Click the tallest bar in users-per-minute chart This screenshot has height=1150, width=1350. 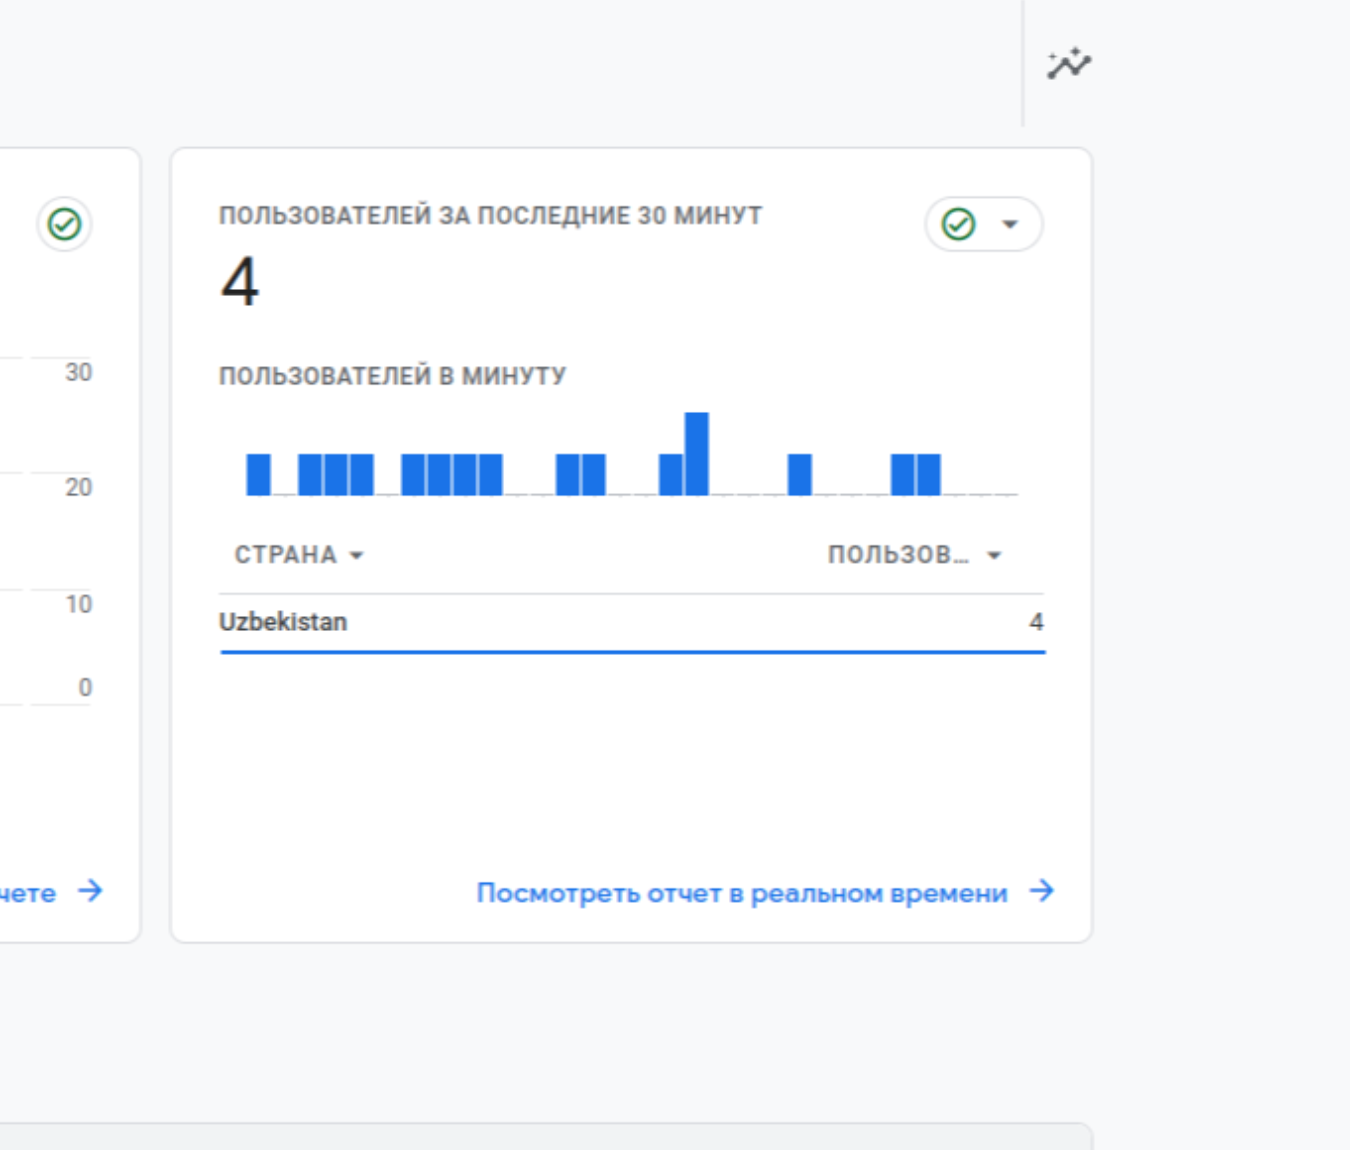(697, 454)
